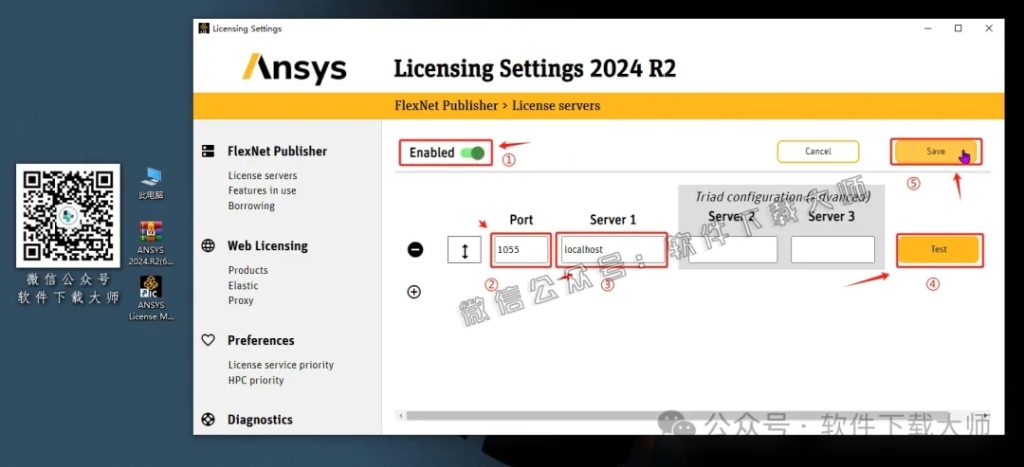
Task: Maximize the Licensing Settings window
Action: pyautogui.click(x=958, y=29)
